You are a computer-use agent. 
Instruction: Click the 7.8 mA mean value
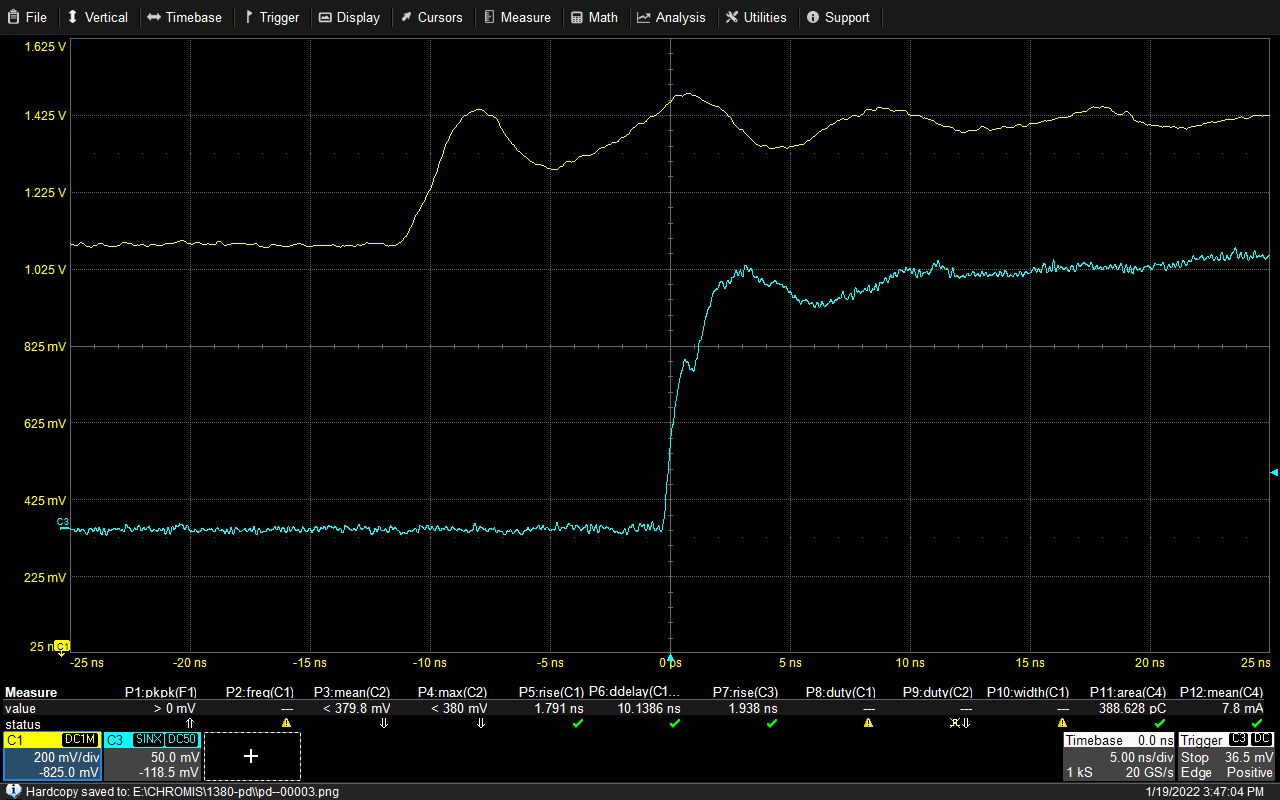click(1242, 708)
